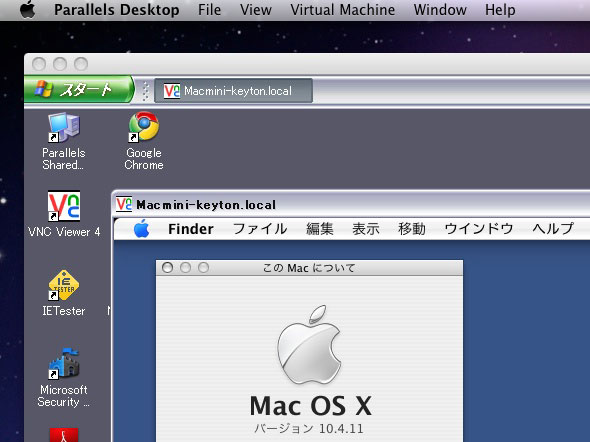Close the このMacについて window
The image size is (590, 442).
pyautogui.click(x=167, y=268)
